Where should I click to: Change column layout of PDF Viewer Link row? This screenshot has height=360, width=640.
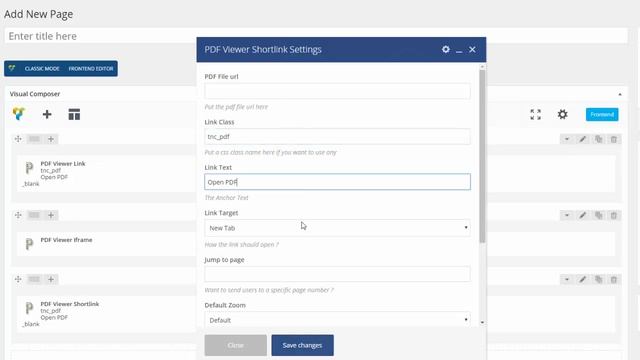[34, 139]
